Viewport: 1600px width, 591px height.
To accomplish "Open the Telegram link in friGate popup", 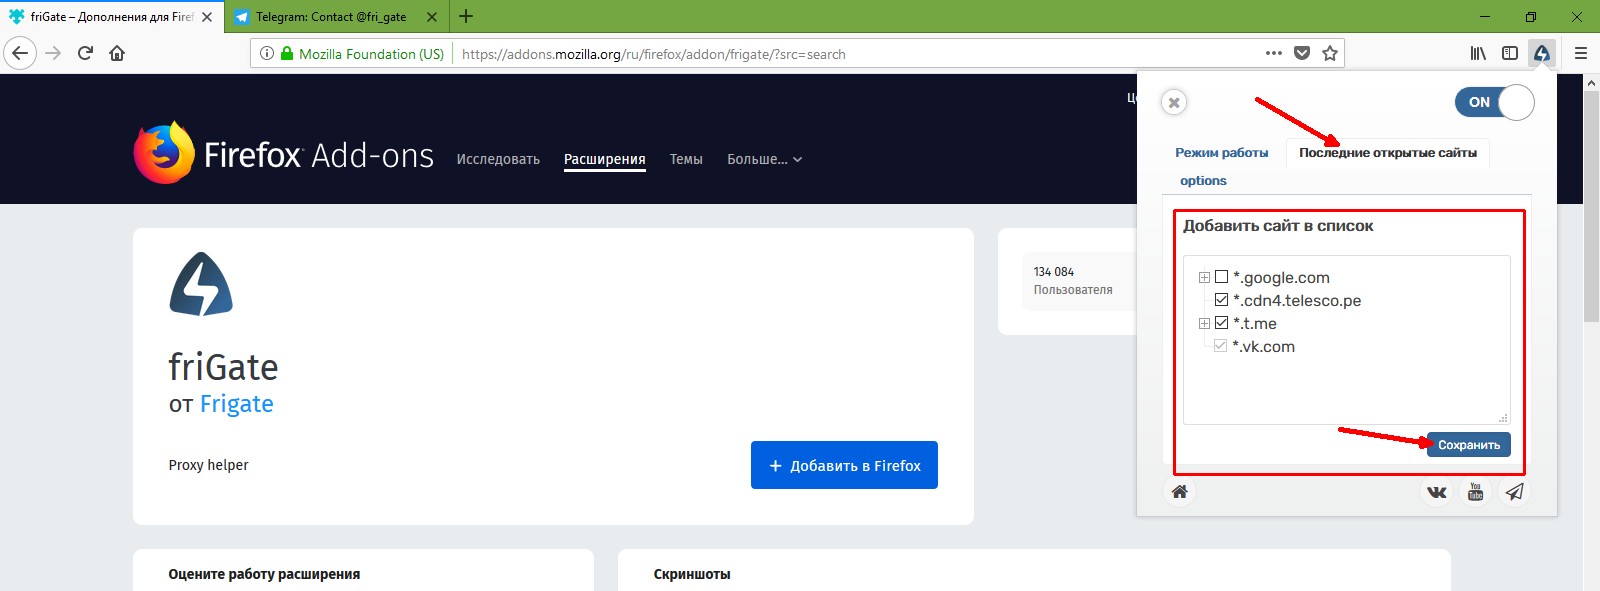I will click(1515, 491).
